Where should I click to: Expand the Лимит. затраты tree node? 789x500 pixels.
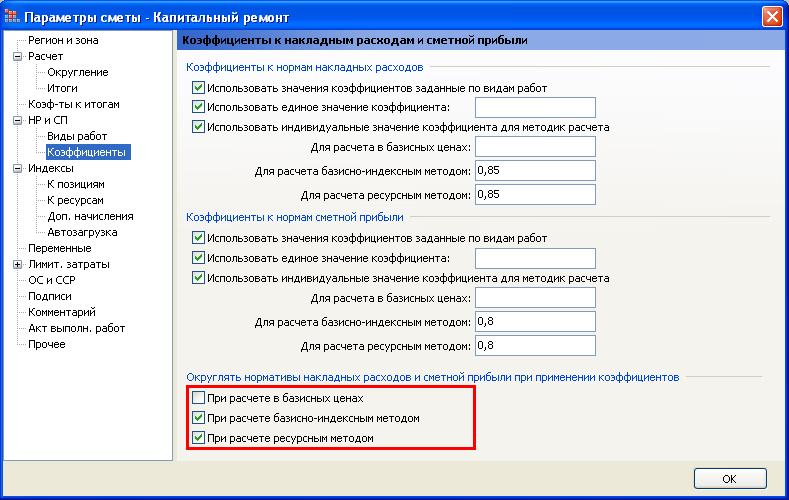(17, 265)
